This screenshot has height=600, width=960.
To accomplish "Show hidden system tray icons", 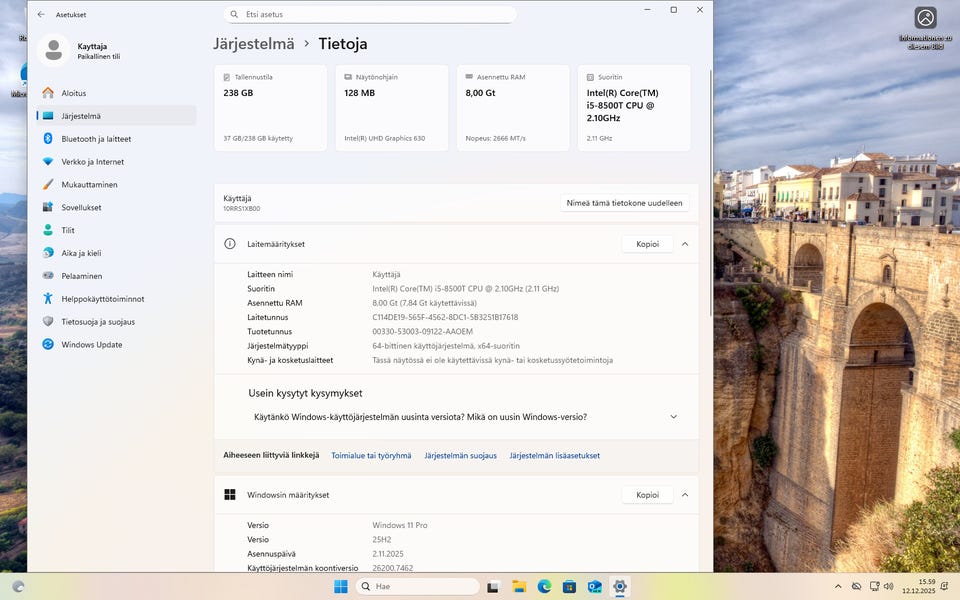I will coord(838,587).
